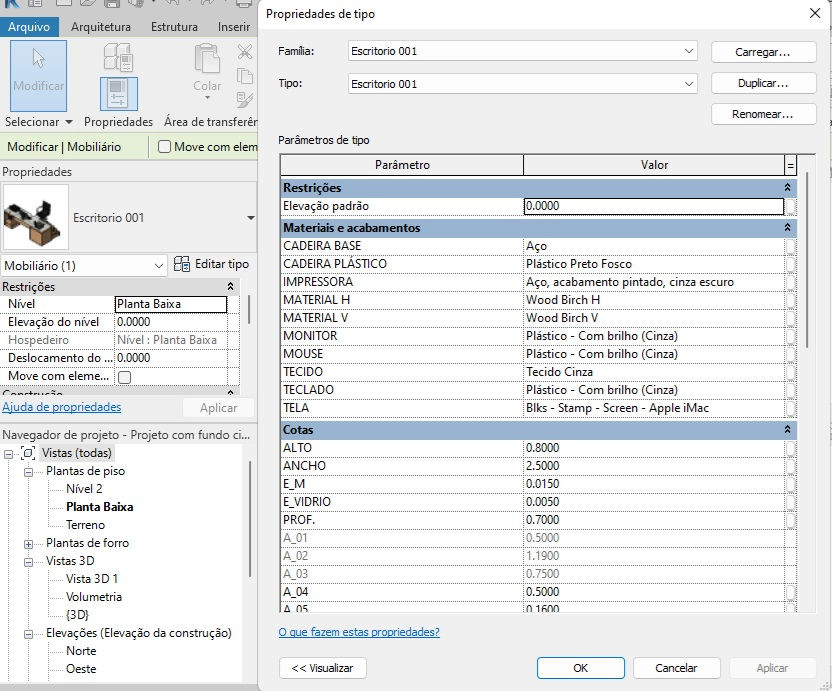
Task: Toggle Move com eleme... property checkbox
Action: click(x=125, y=377)
